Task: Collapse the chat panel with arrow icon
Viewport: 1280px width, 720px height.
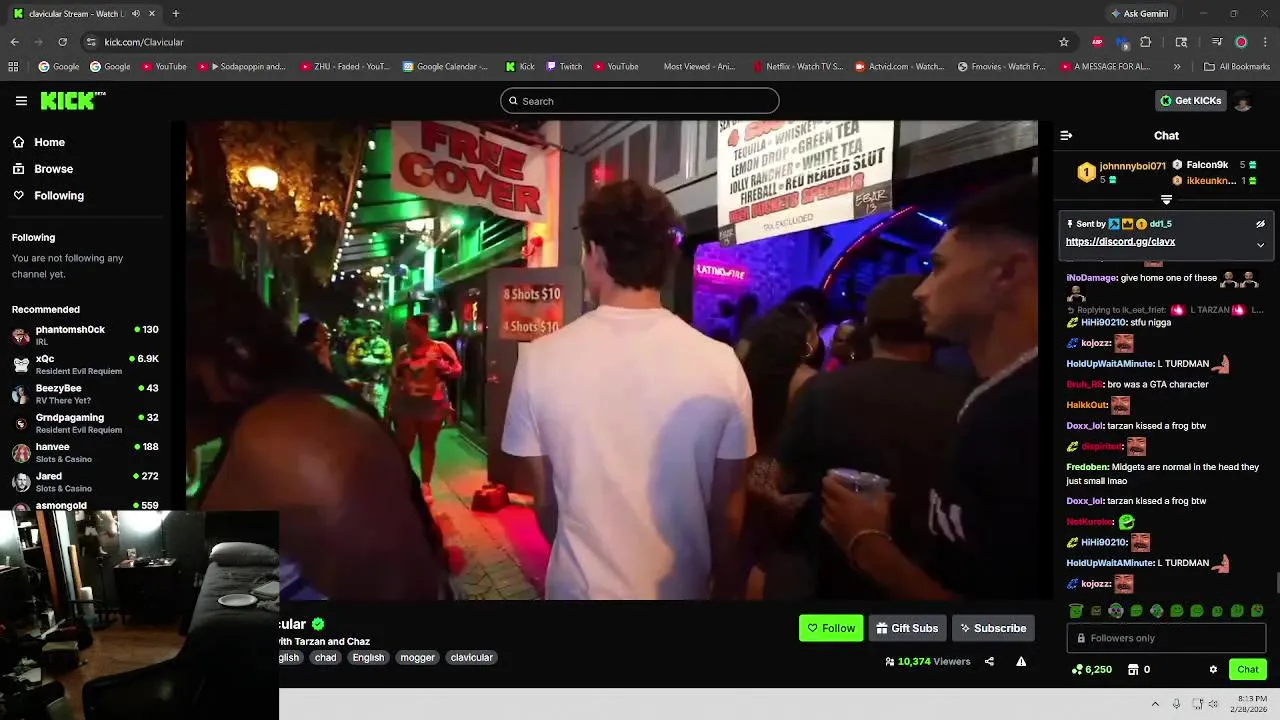Action: coord(1066,135)
